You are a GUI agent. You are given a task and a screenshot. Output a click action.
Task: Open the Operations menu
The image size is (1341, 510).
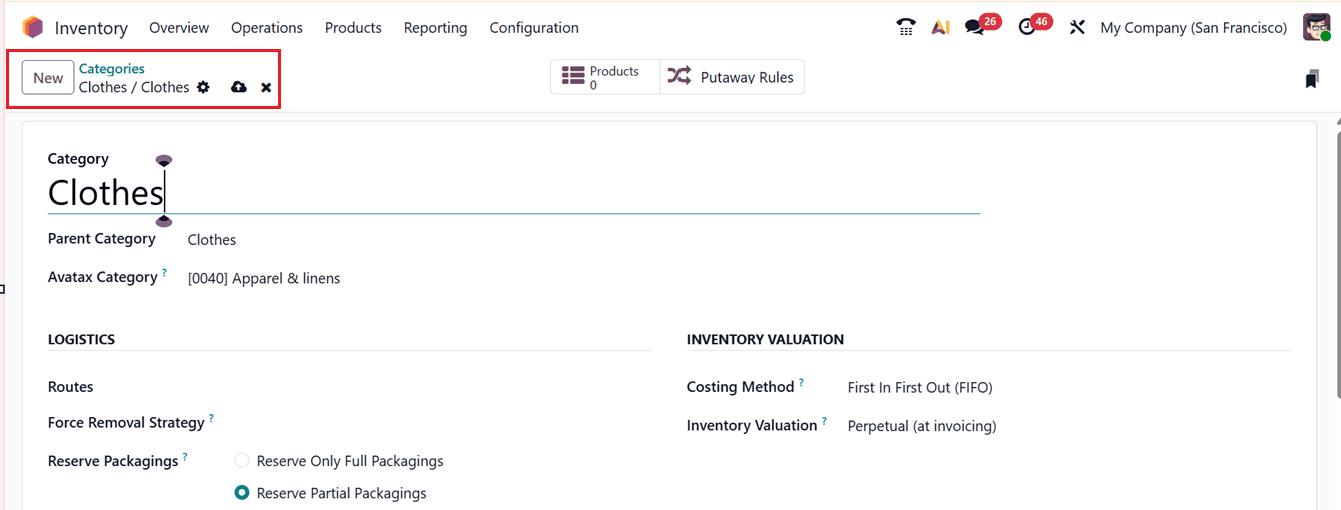coord(266,28)
